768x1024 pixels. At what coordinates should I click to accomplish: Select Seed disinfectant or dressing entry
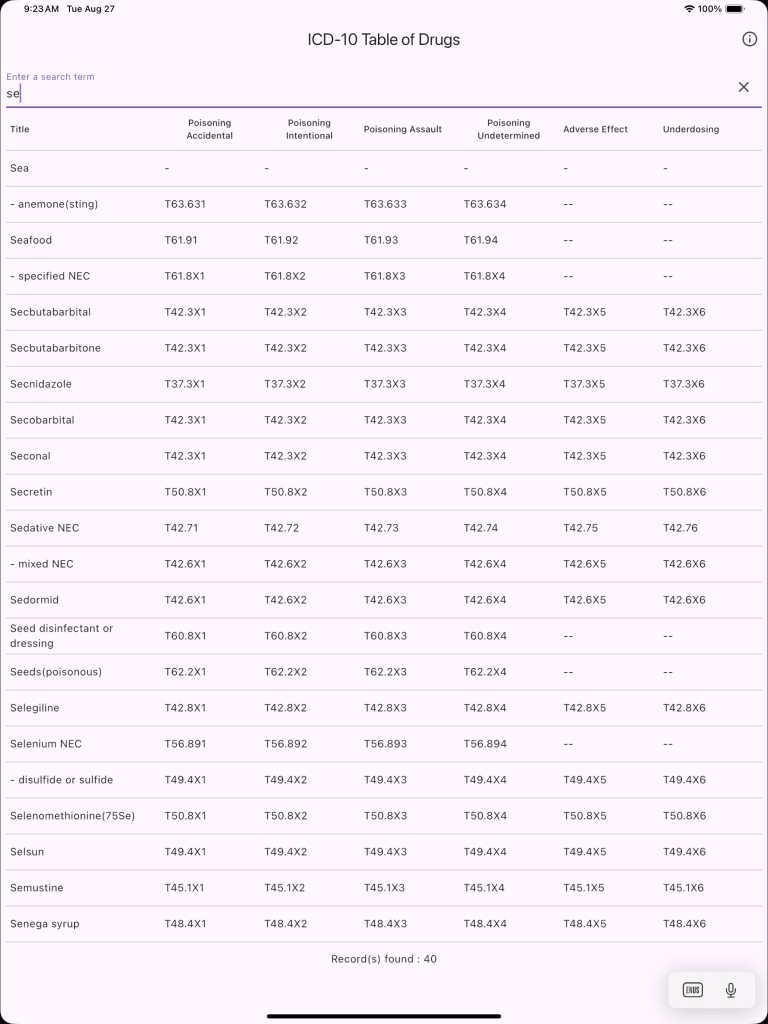pyautogui.click(x=61, y=636)
